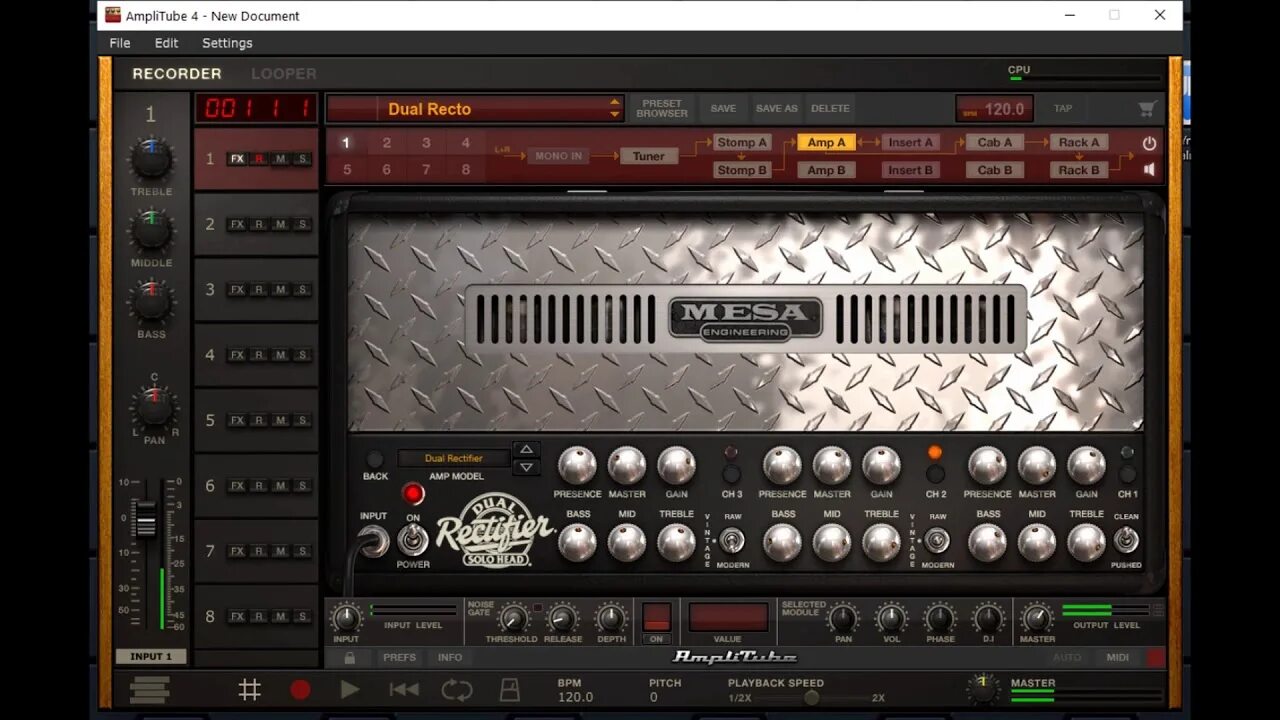The image size is (1280, 720).
Task: Flip the amp POWER switch
Action: [x=413, y=541]
